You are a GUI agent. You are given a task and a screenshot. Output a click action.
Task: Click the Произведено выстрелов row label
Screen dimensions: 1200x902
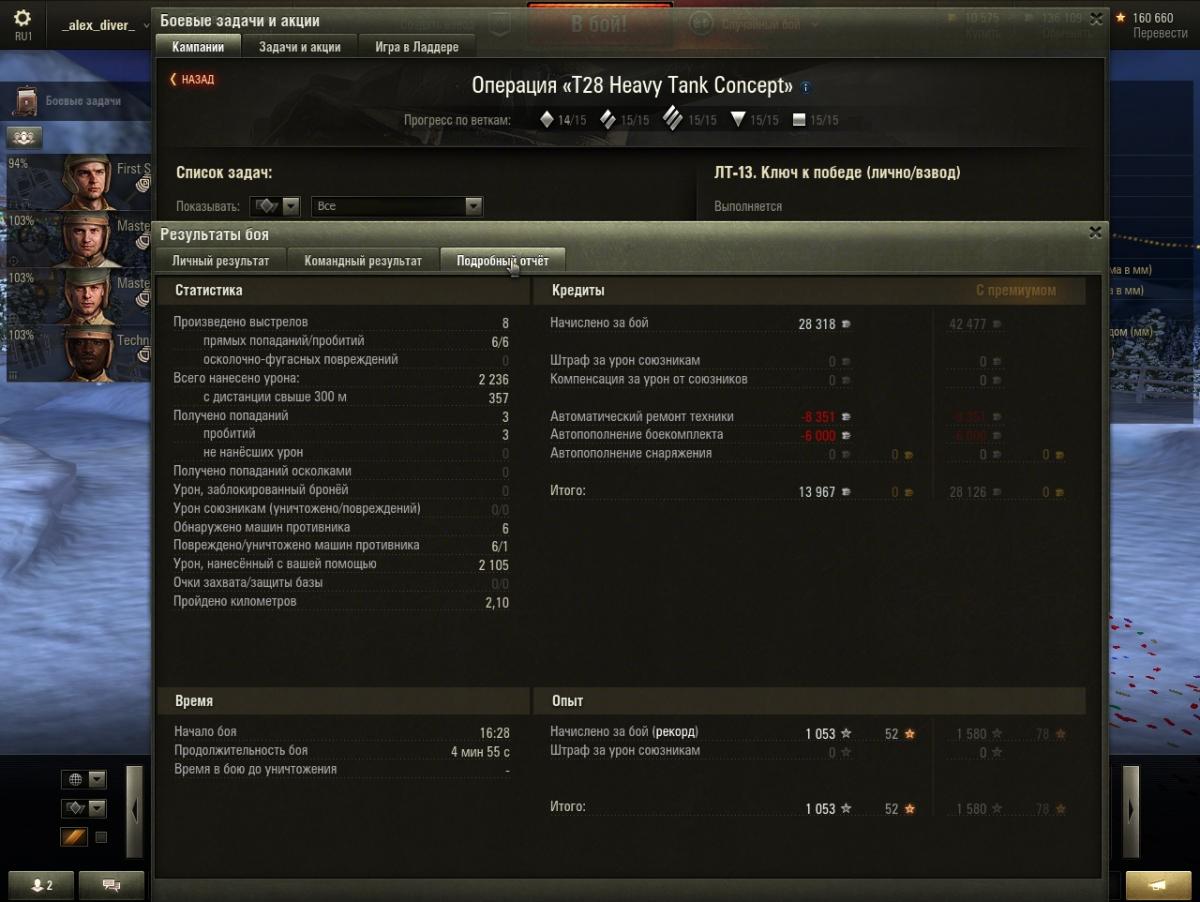(241, 323)
